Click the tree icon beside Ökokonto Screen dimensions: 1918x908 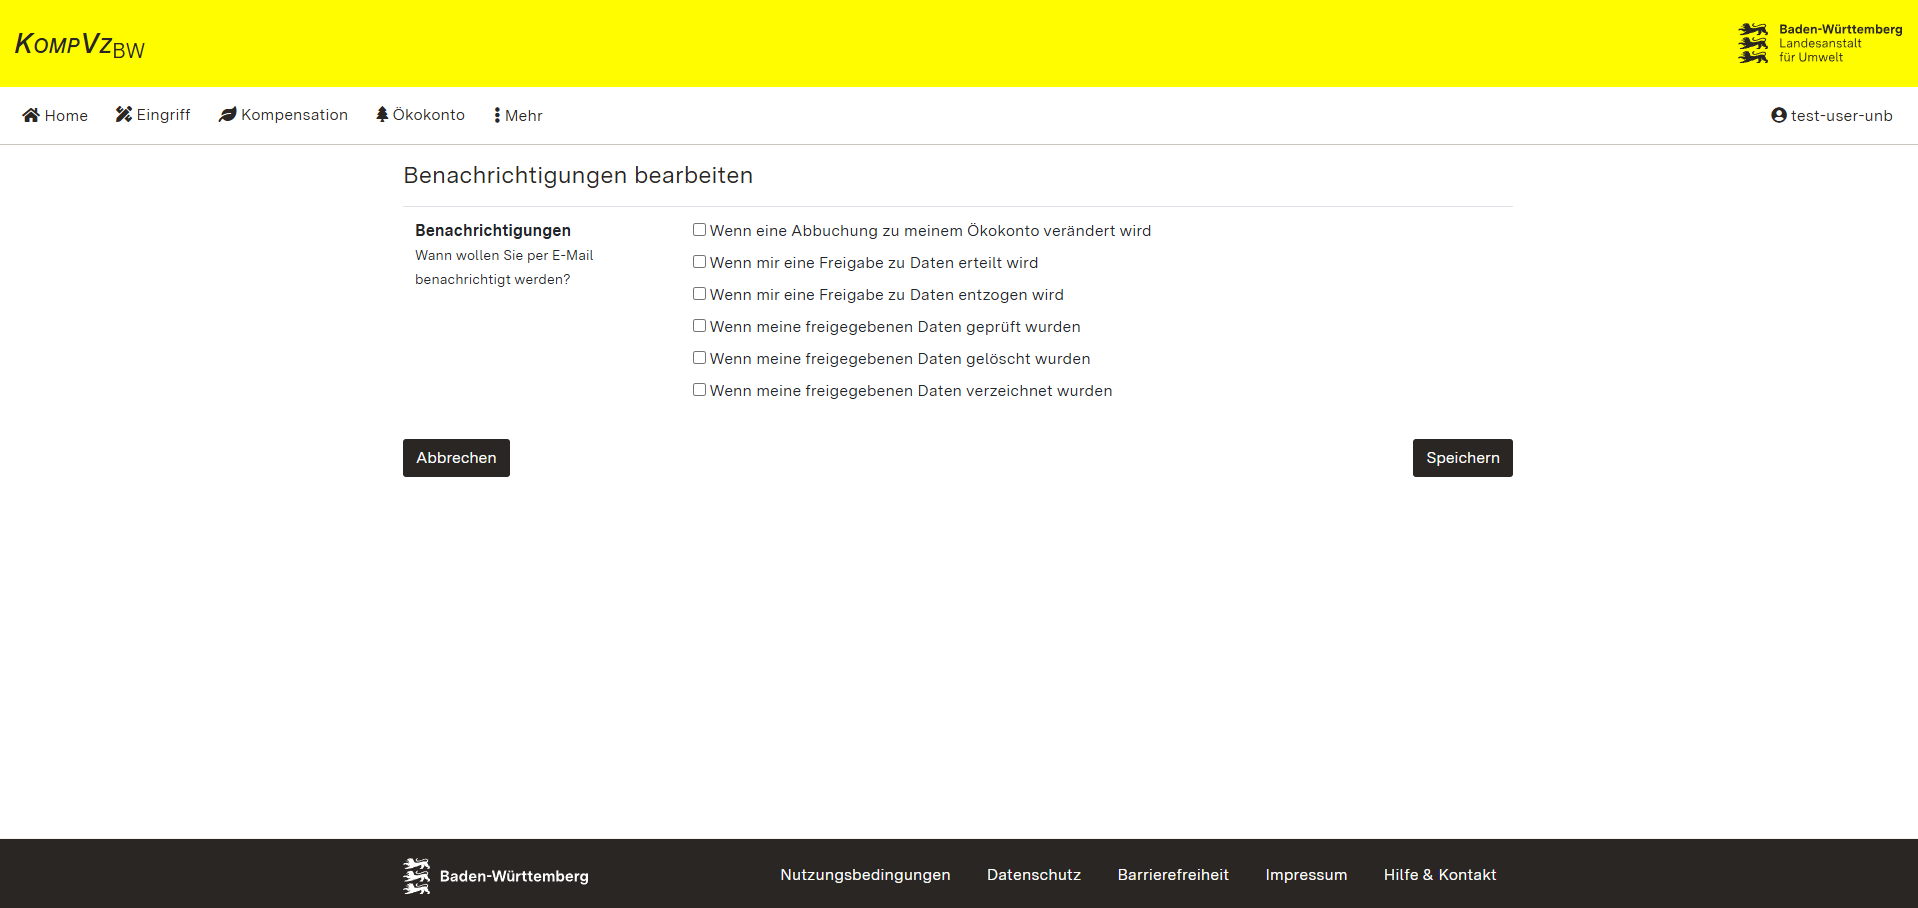[382, 114]
